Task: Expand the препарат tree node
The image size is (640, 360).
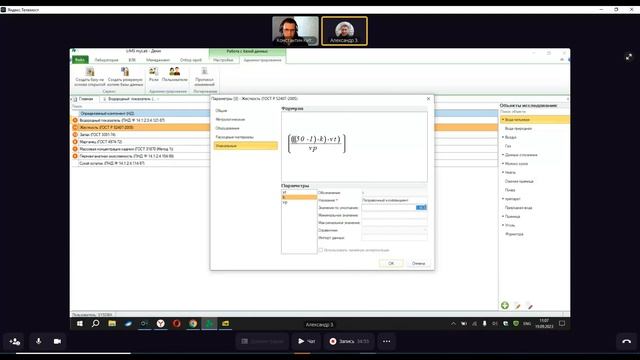Action: click(x=503, y=199)
